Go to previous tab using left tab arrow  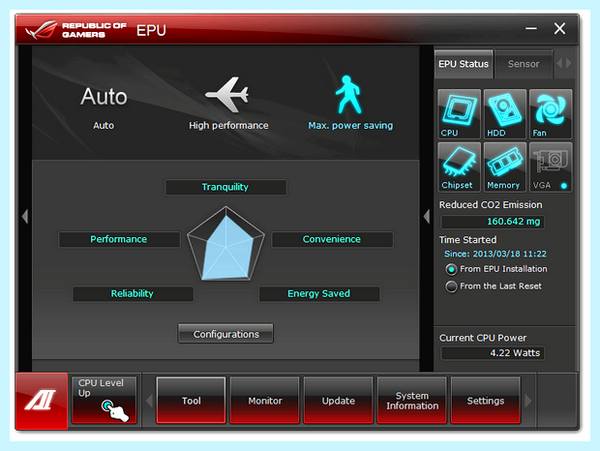click(559, 63)
